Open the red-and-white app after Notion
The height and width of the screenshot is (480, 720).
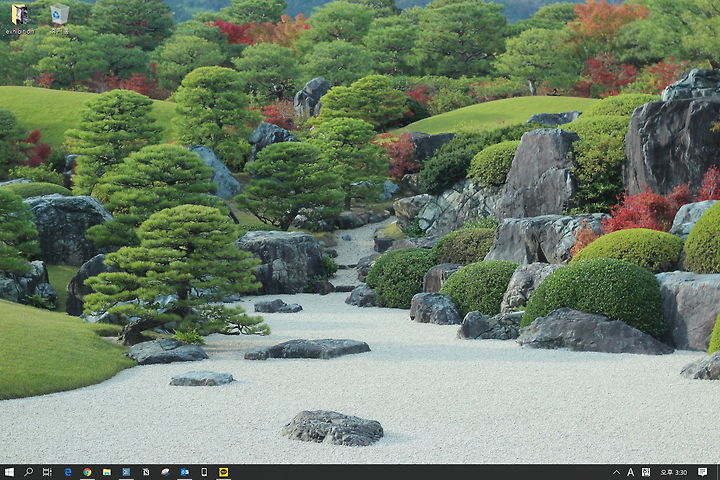165,472
